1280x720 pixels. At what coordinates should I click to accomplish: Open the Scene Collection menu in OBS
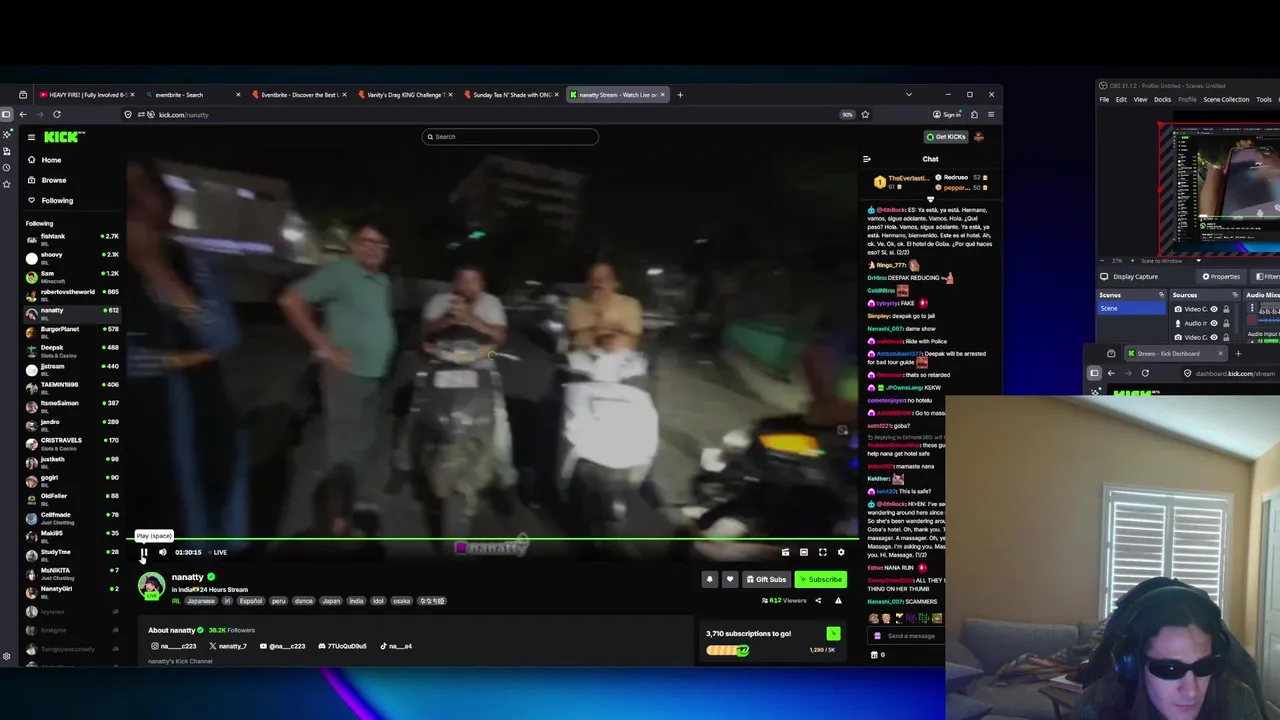pos(1226,100)
